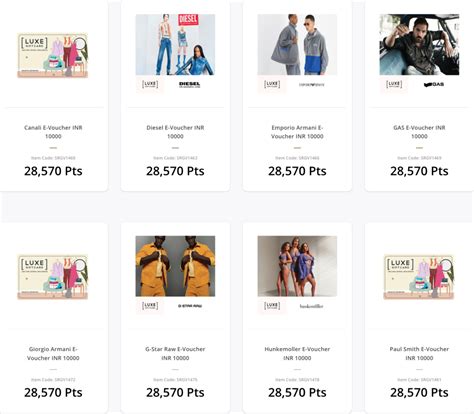The width and height of the screenshot is (474, 414).
Task: Click the Luxe logo on Emporio Armani card
Action: point(272,84)
